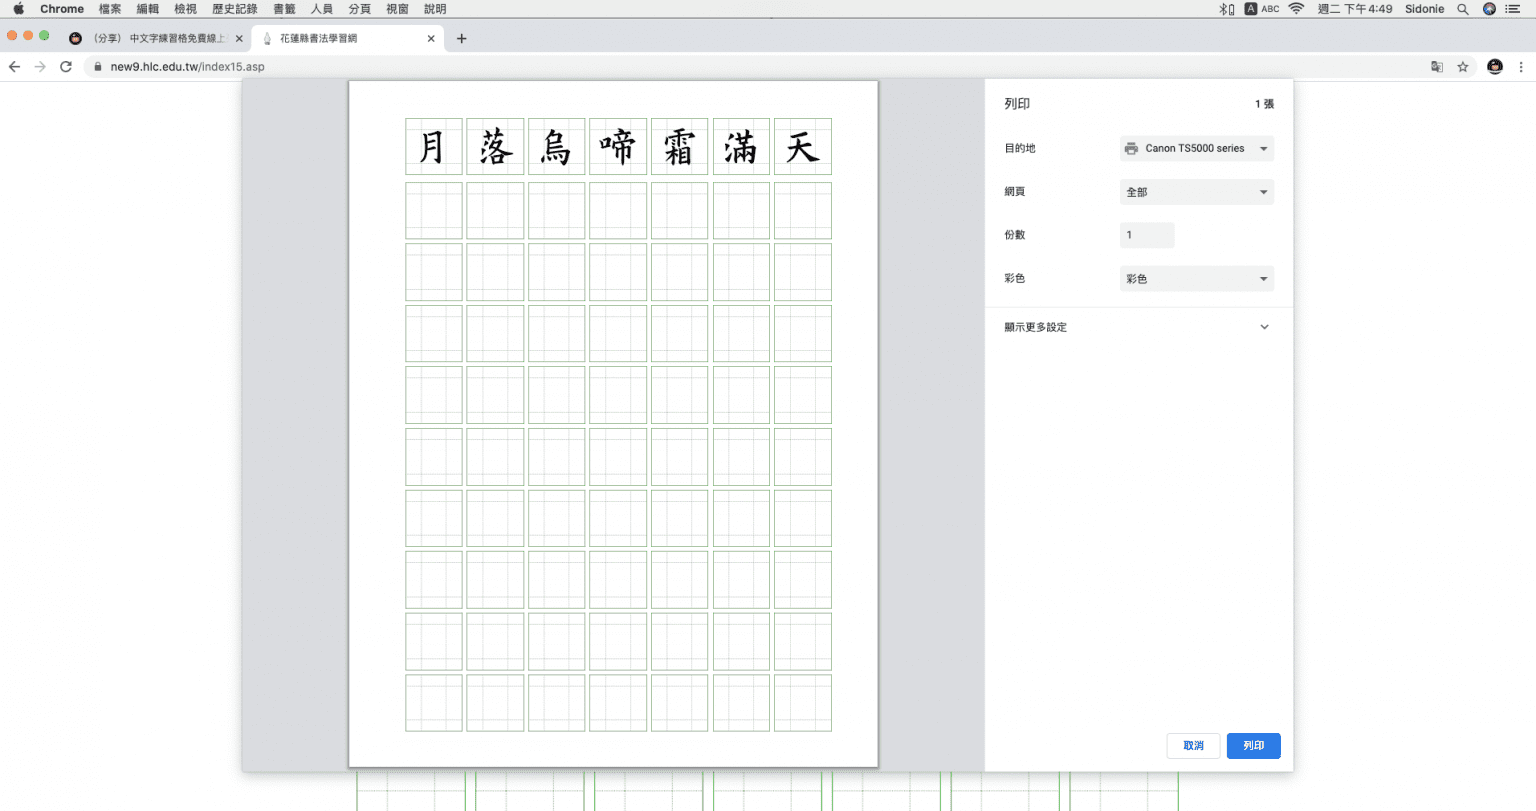Close the 花蓮縣書法學習網 tab
1536x811 pixels.
(431, 39)
